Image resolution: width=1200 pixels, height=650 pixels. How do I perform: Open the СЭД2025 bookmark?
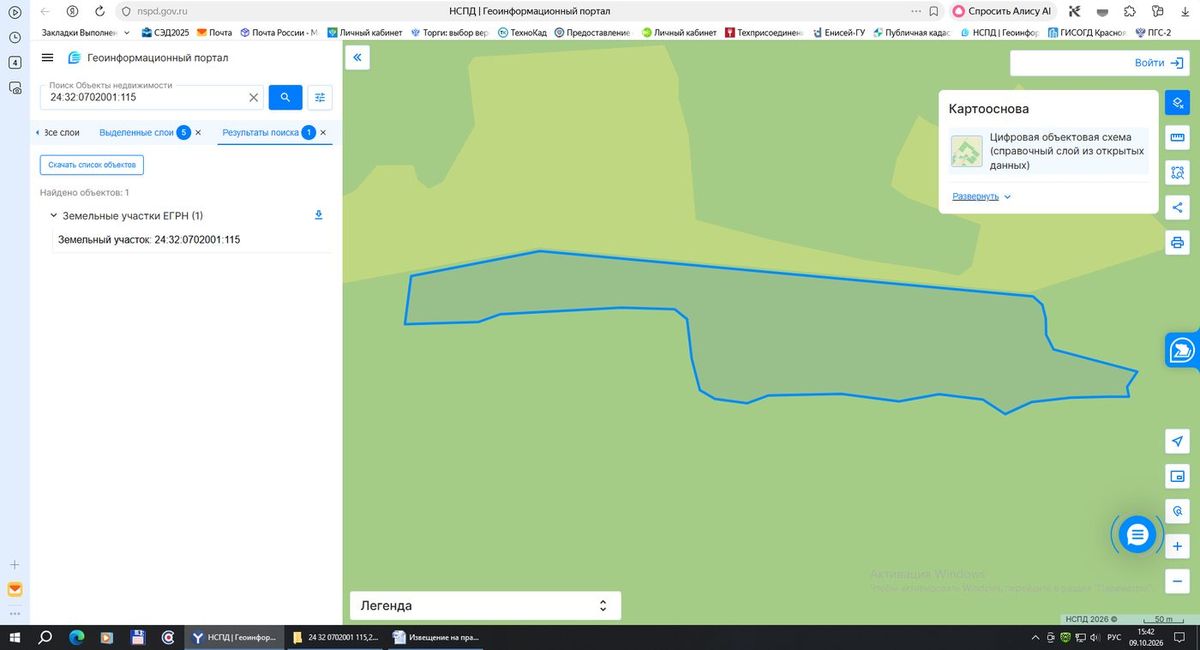point(165,33)
